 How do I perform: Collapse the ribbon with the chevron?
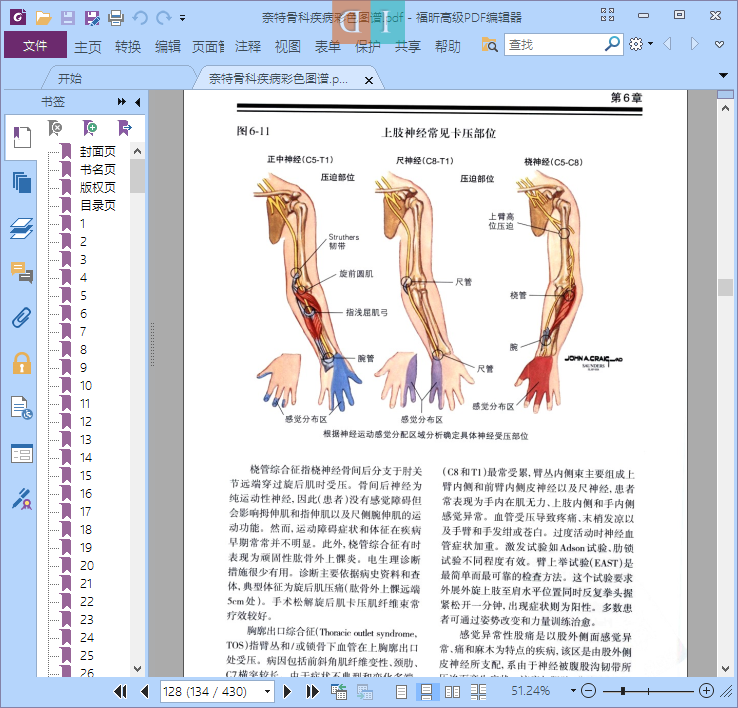(x=719, y=45)
